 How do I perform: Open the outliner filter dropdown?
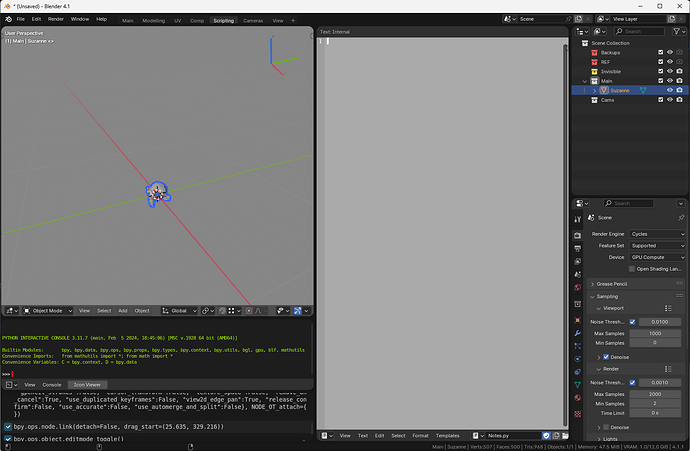pos(679,31)
